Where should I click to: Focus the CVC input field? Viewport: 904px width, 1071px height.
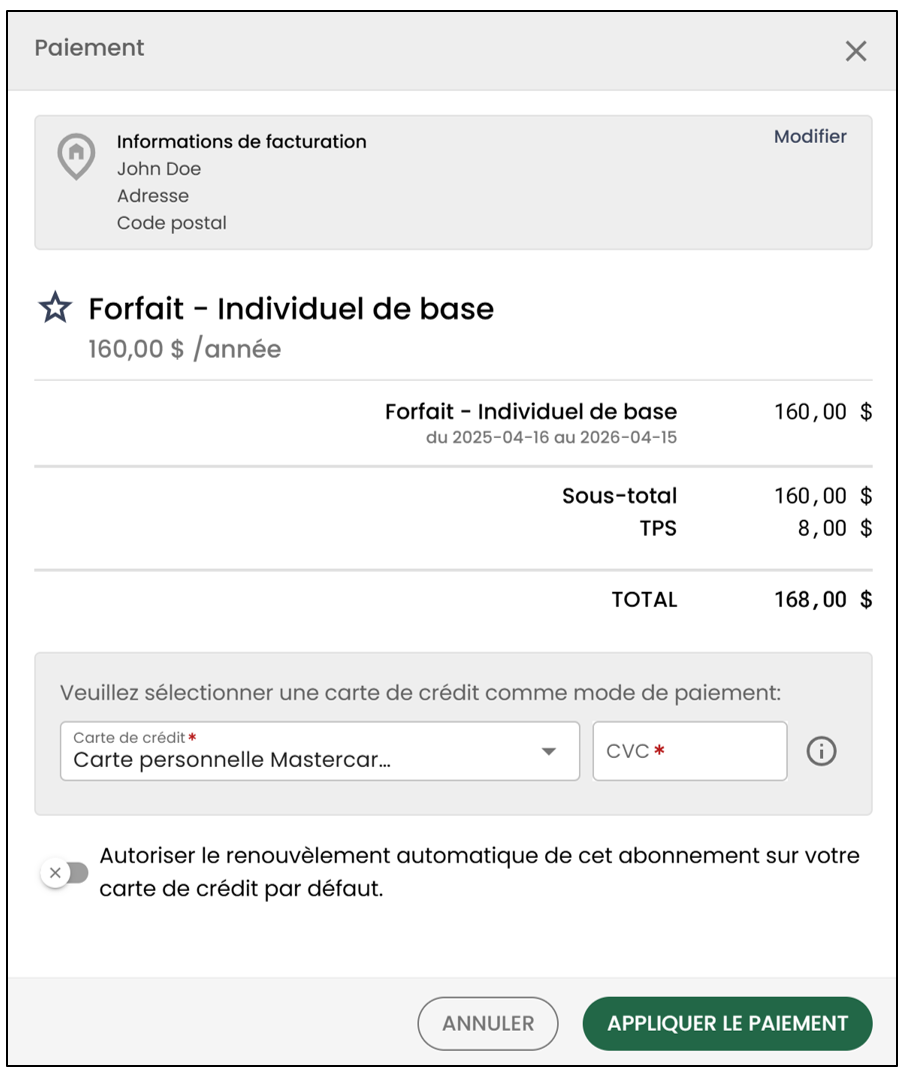coord(690,751)
